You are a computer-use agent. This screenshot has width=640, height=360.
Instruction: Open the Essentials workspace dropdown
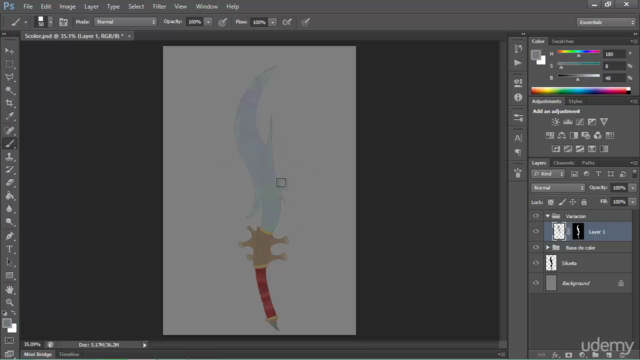[606, 22]
